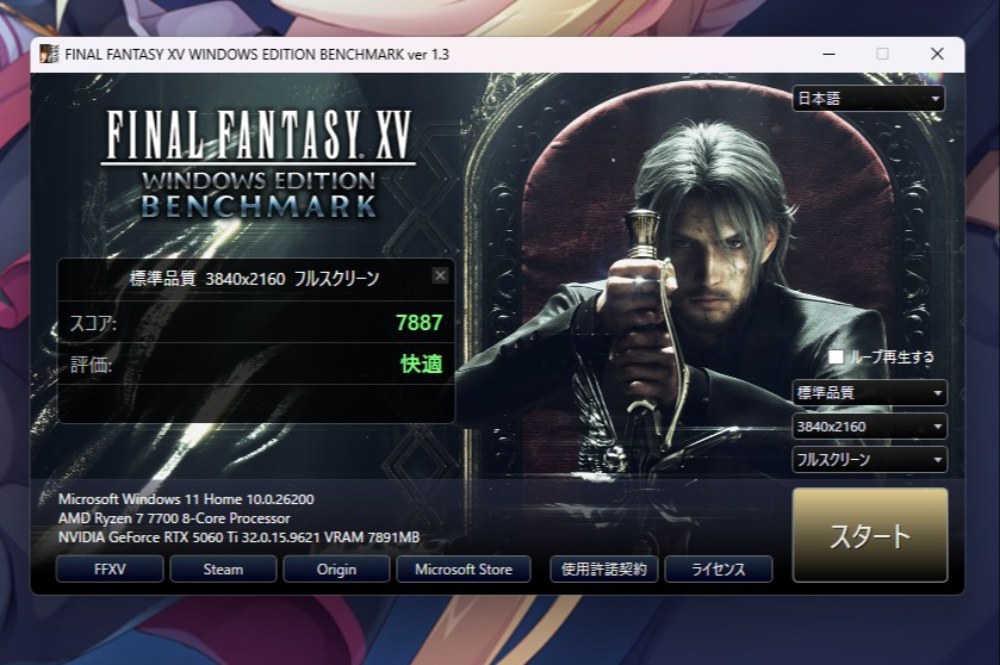Click the score value 7887
Viewport: 1000px width, 665px height.
(x=419, y=323)
